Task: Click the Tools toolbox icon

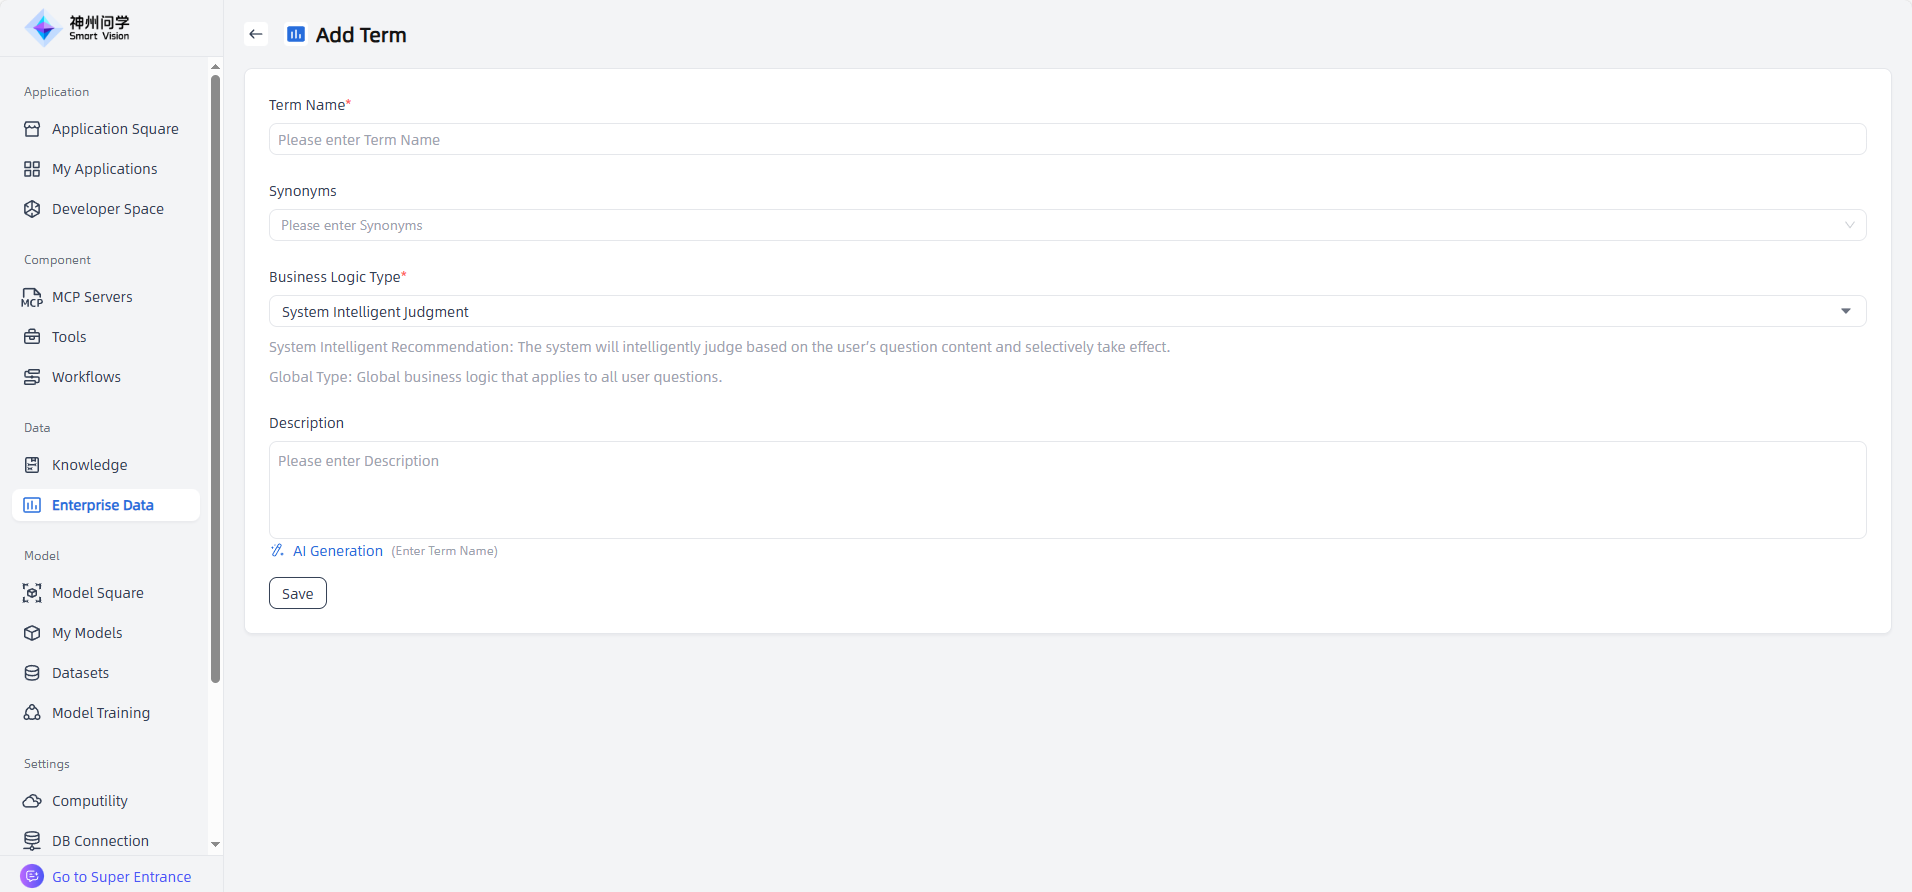Action: tap(32, 337)
